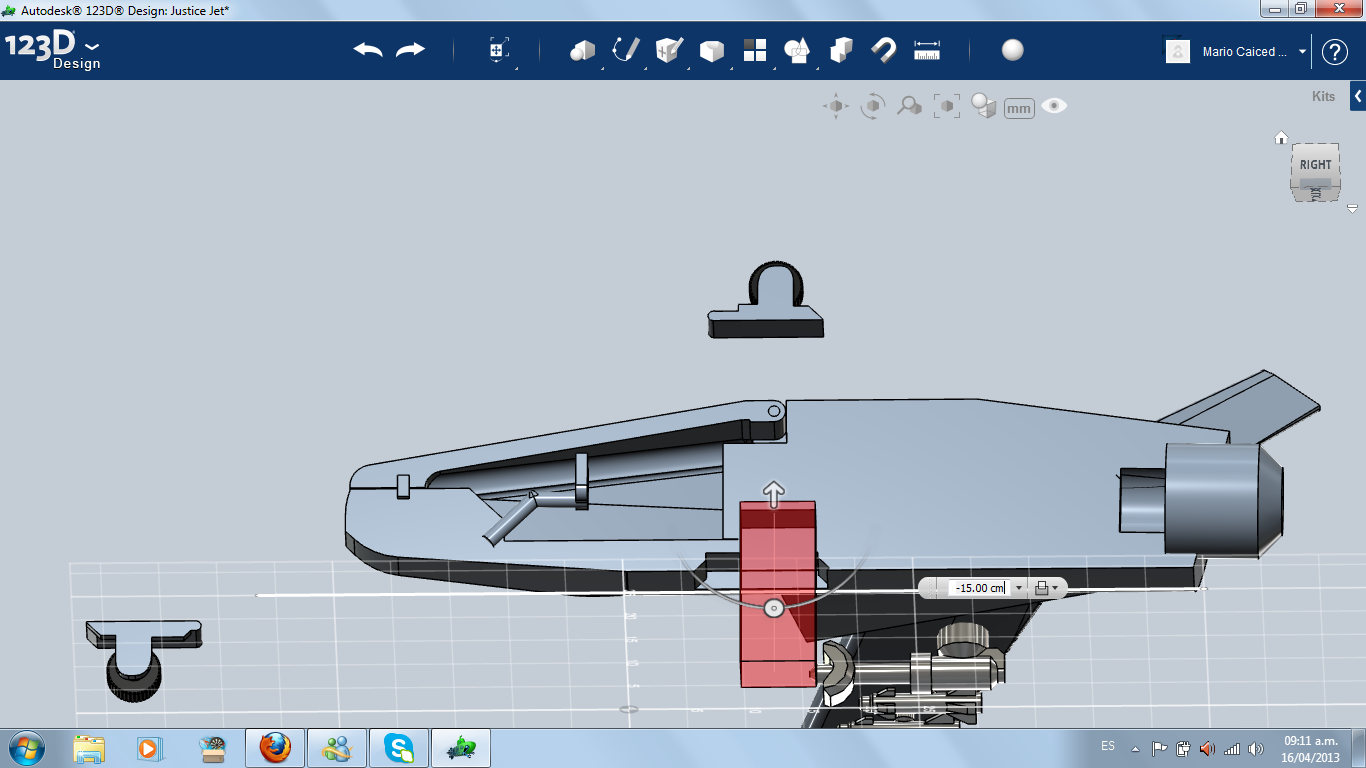Screen dimensions: 1366x768
Task: Select the Measure ruler tool
Action: tap(927, 50)
